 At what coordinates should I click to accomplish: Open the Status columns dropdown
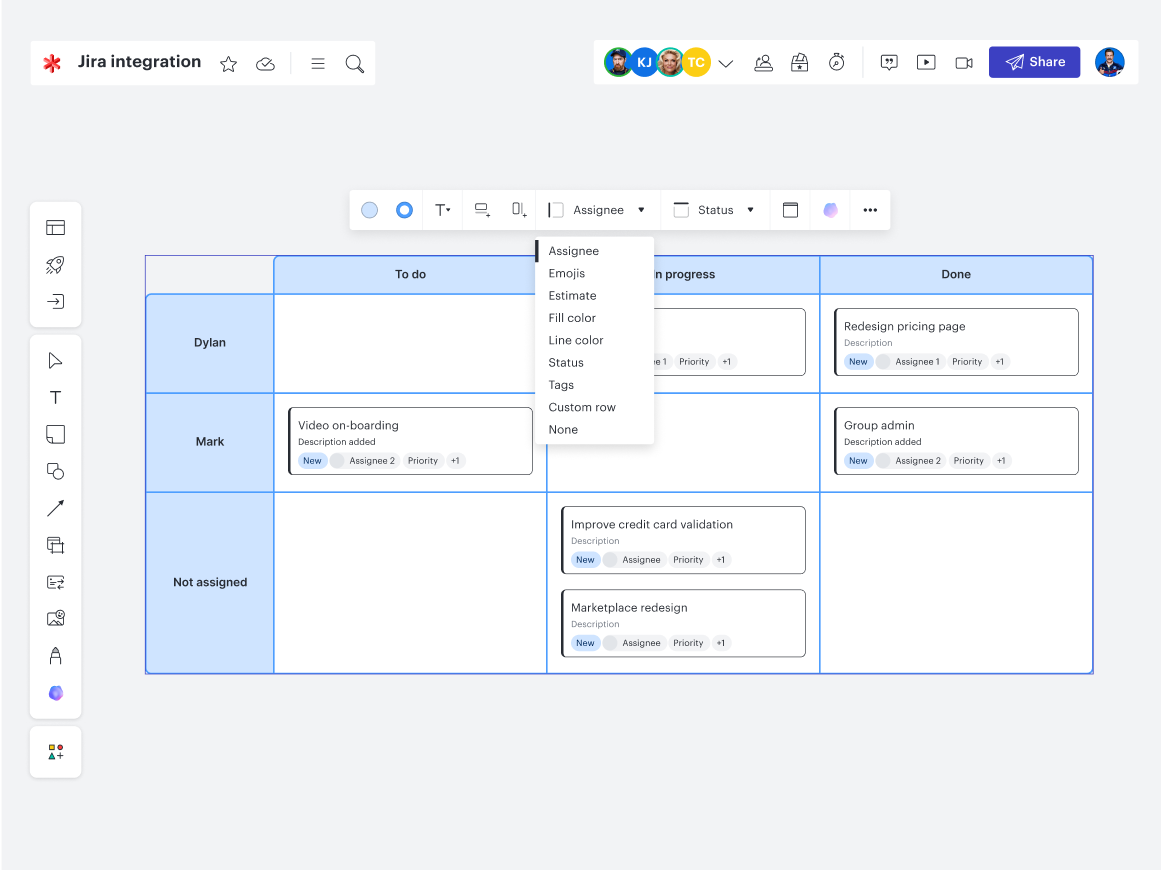715,210
